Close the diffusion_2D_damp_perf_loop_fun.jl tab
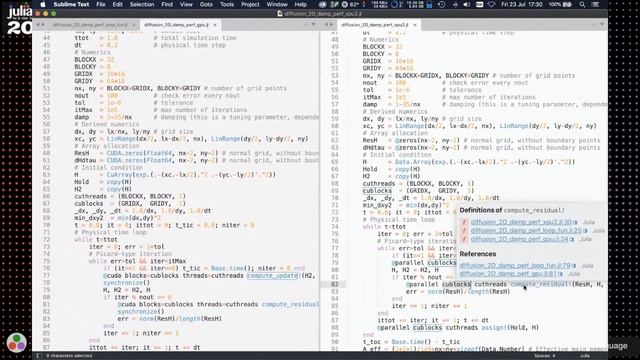 [133, 25]
